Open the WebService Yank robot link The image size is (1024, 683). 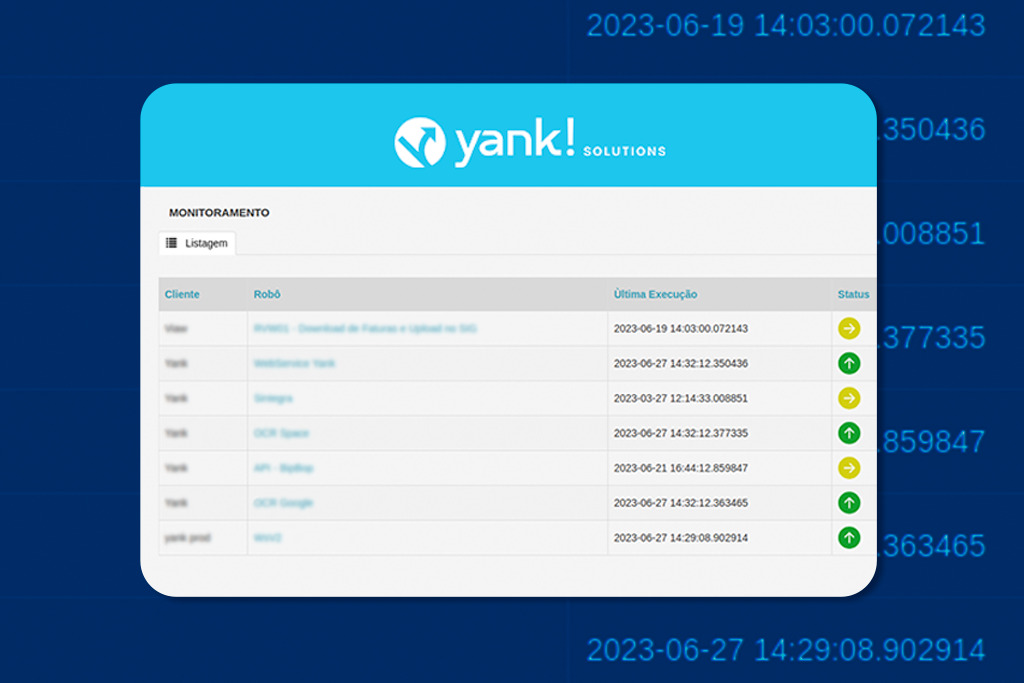295,363
